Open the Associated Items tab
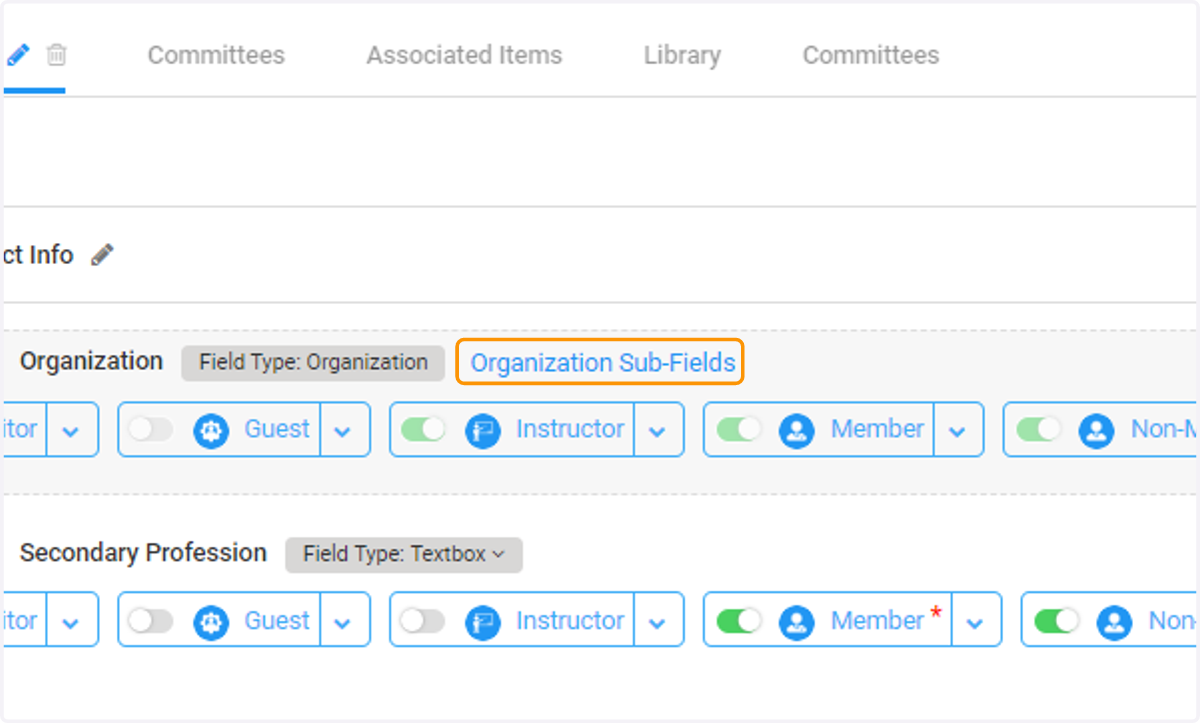 pyautogui.click(x=464, y=55)
